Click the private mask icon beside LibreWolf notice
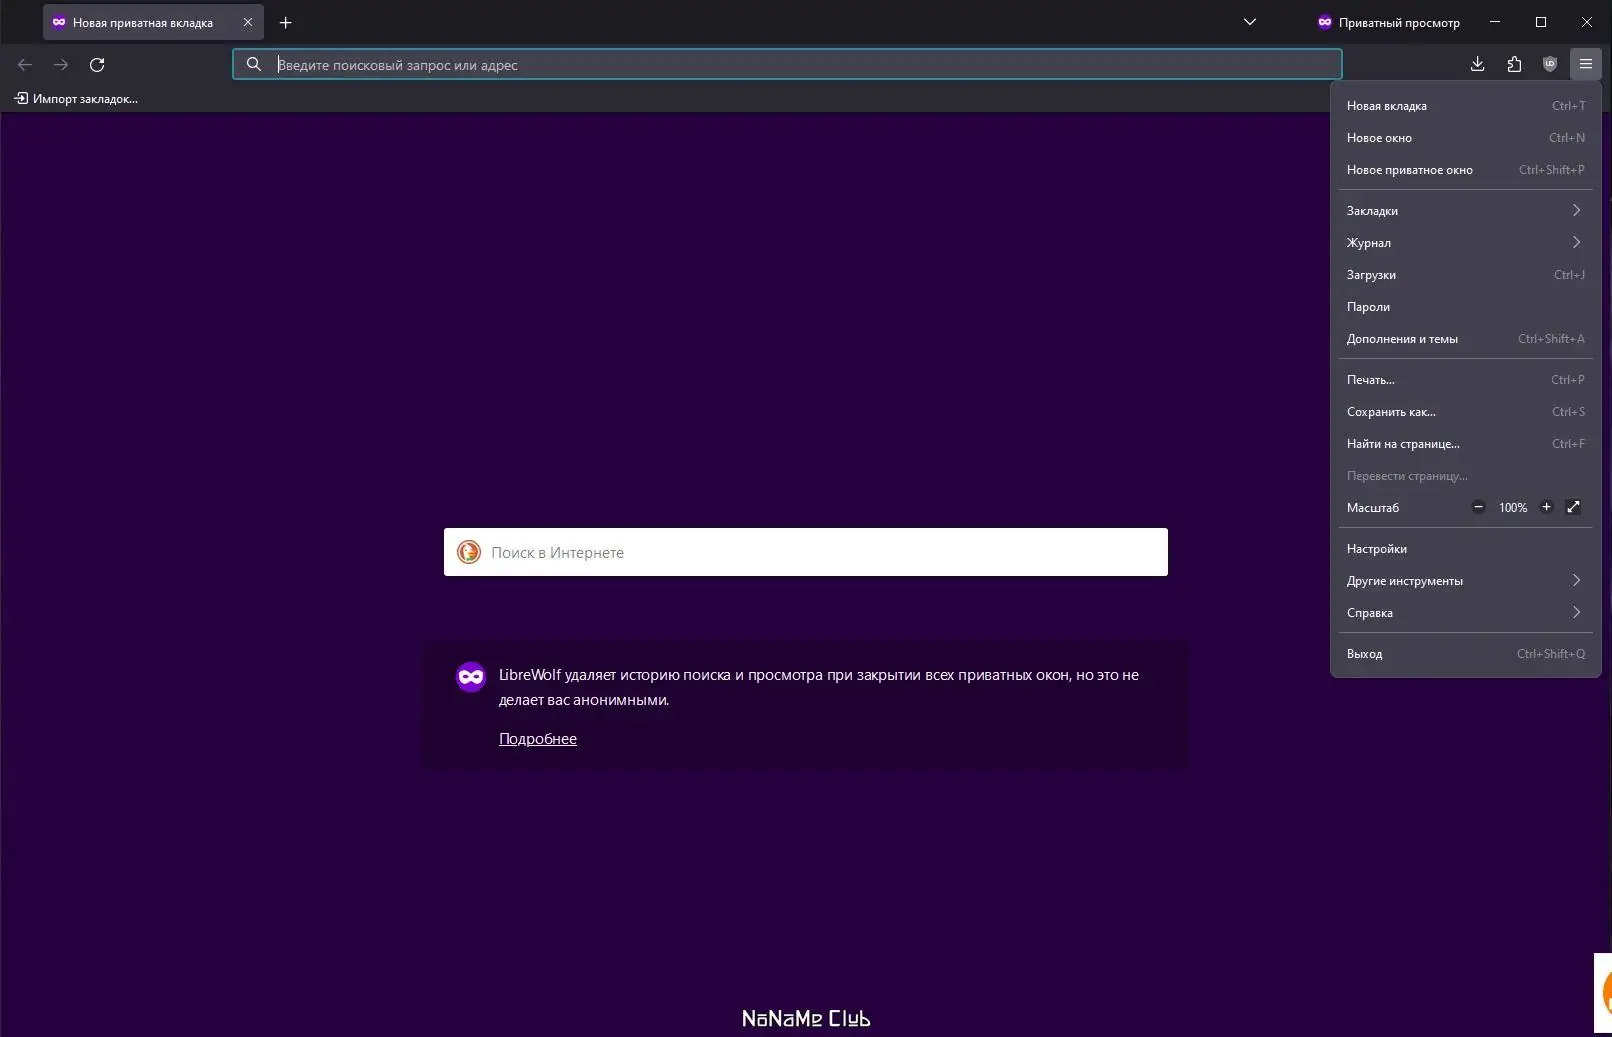1612x1037 pixels. click(x=471, y=677)
